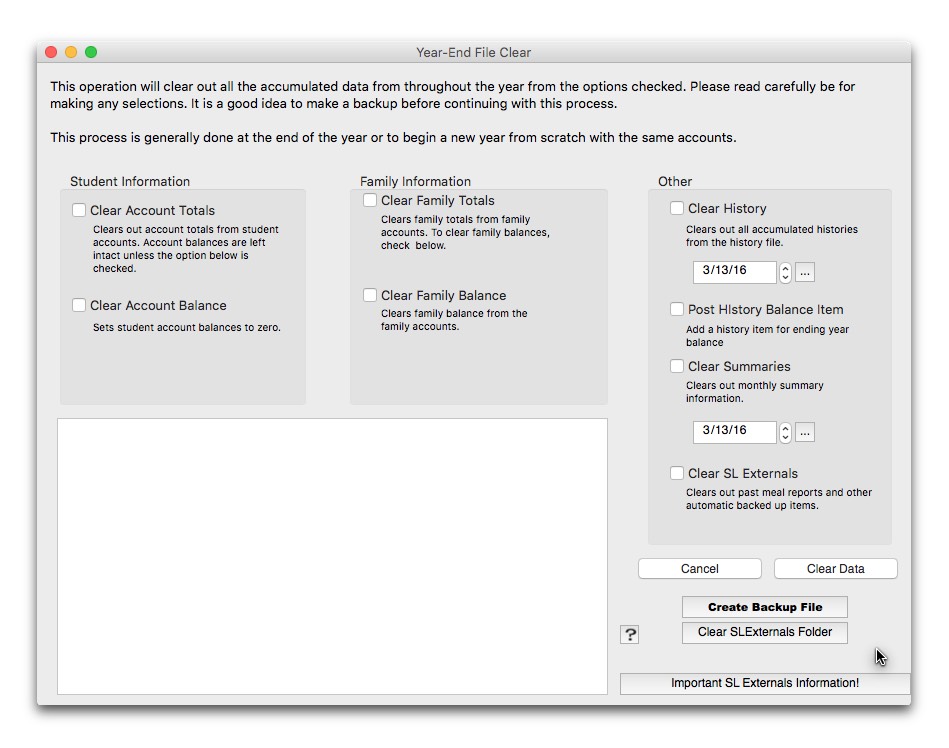Click the Clear History date field
This screenshot has width=949, height=748.
pos(735,272)
